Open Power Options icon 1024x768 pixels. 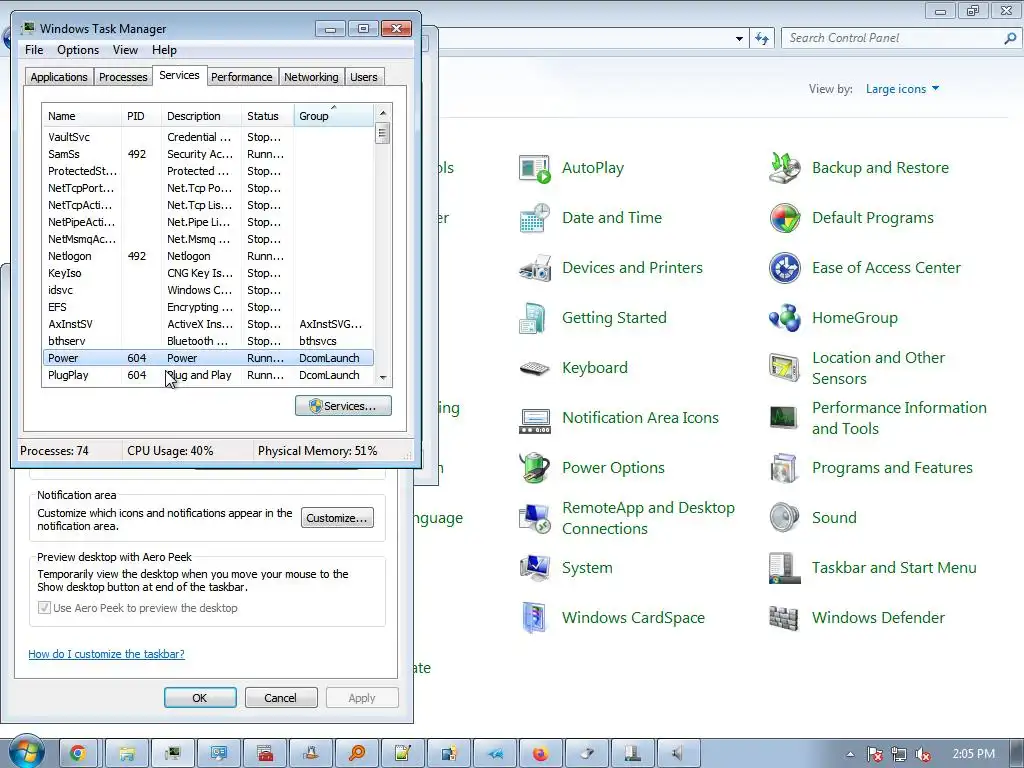pos(535,468)
